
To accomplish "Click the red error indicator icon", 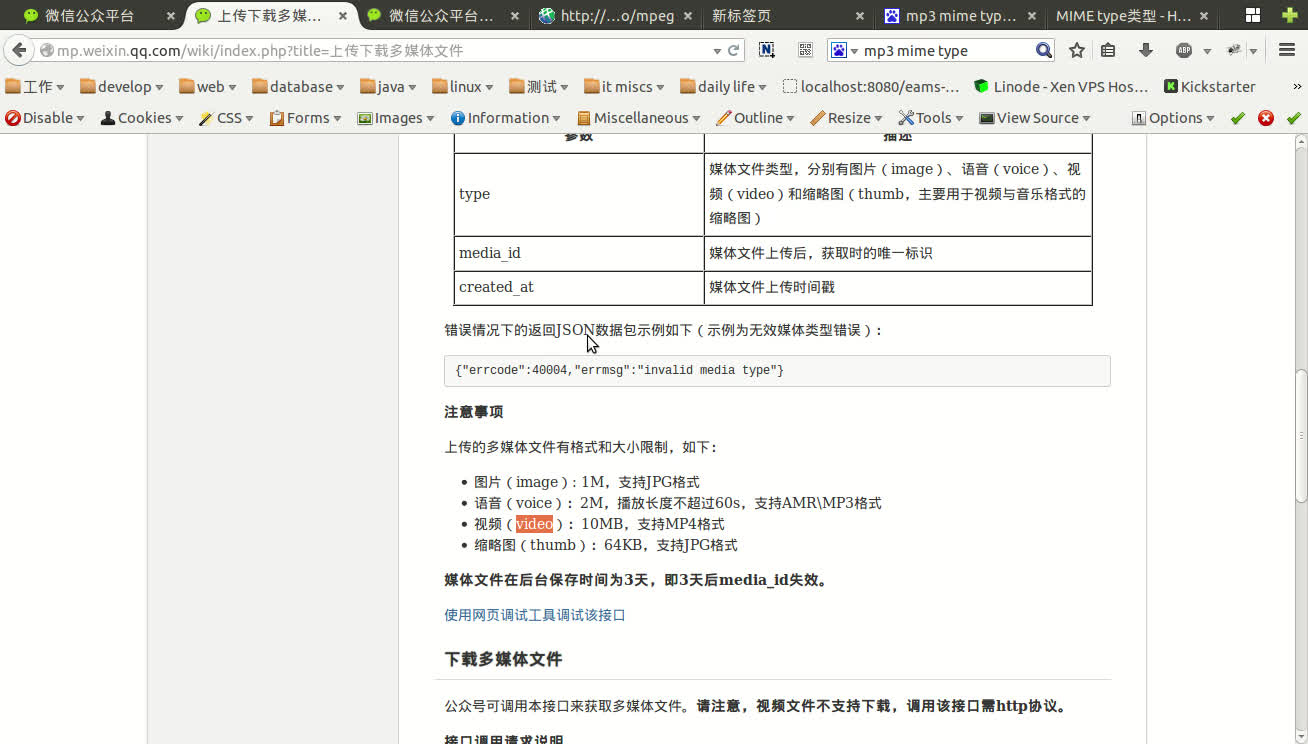I will (x=1266, y=117).
